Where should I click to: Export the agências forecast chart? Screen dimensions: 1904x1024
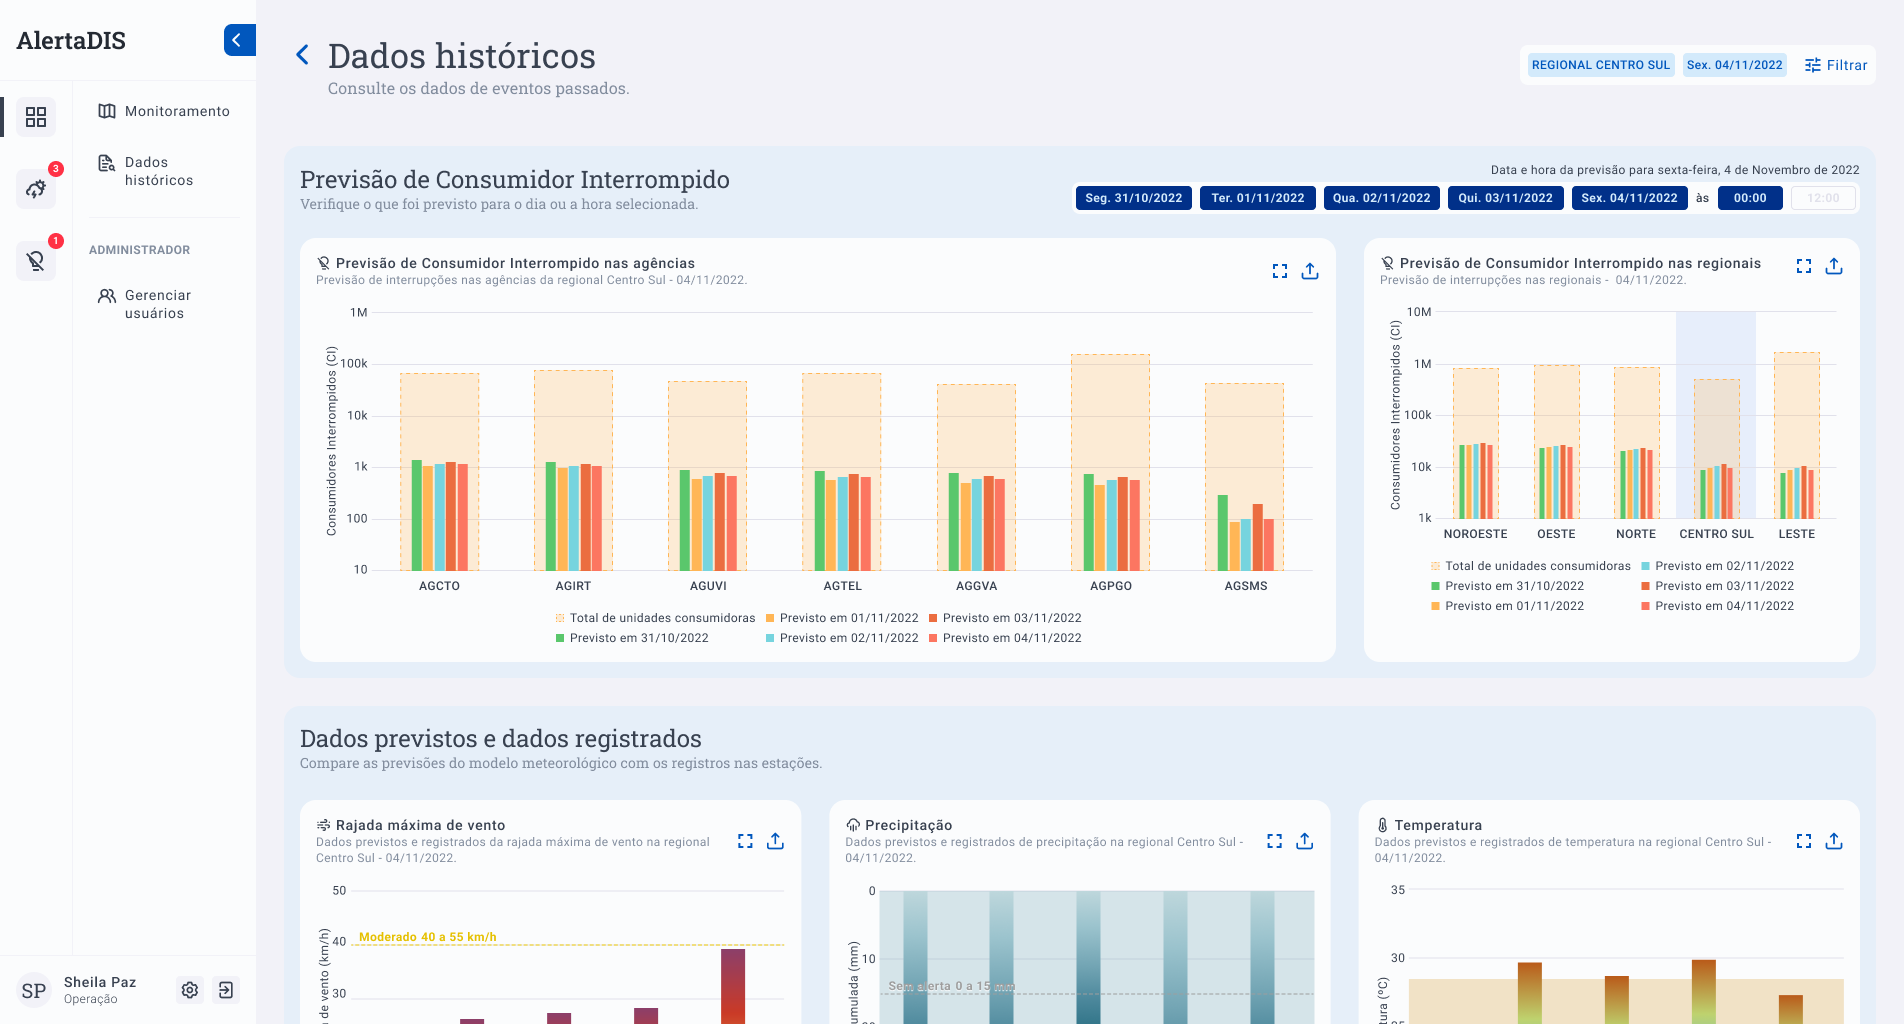click(1310, 271)
